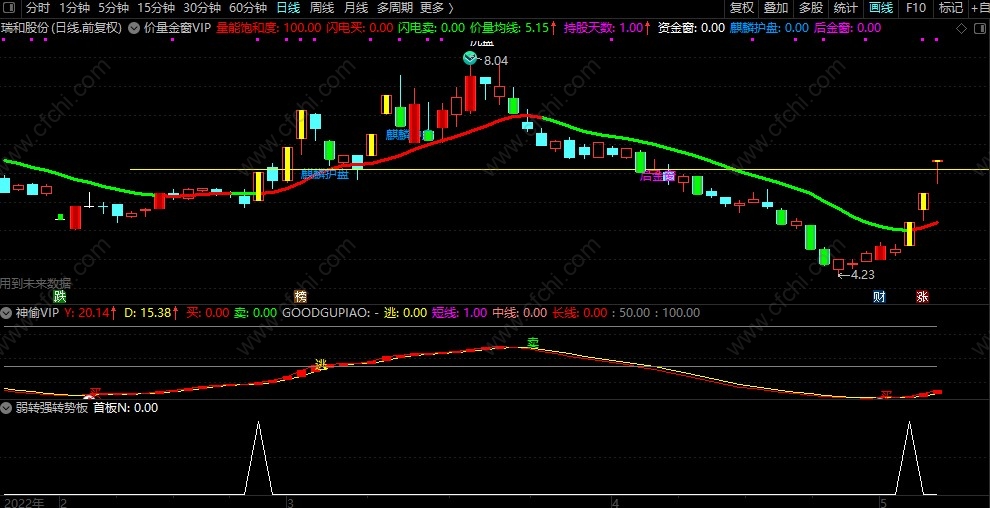Click the green info badge near 8.04 high
Image resolution: width=990 pixels, height=508 pixels.
tap(470, 59)
